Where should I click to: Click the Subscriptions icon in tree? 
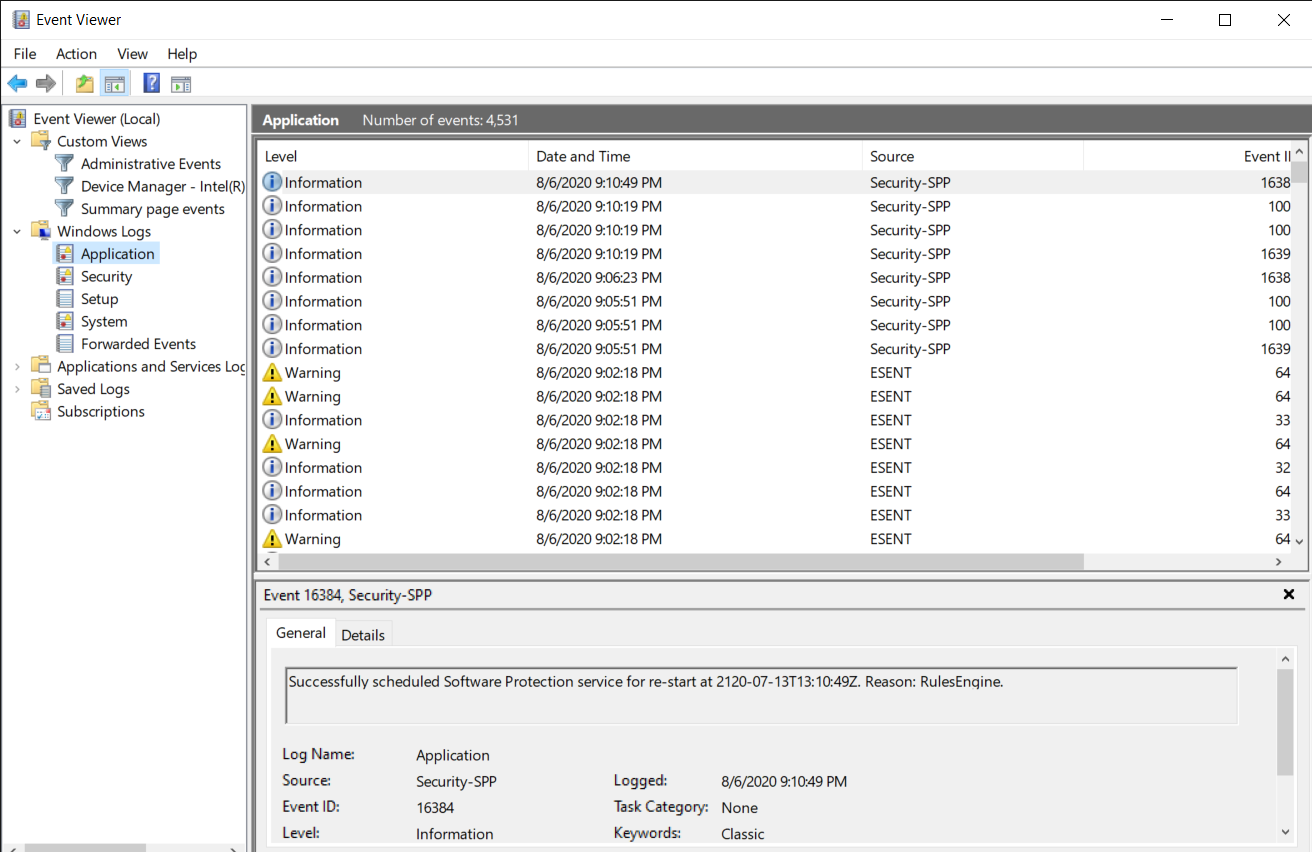(41, 411)
